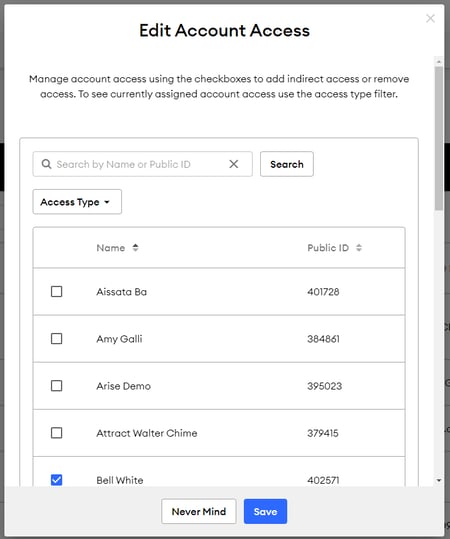Image resolution: width=450 pixels, height=539 pixels.
Task: Check the Amy Galli checkbox
Action: tap(56, 339)
